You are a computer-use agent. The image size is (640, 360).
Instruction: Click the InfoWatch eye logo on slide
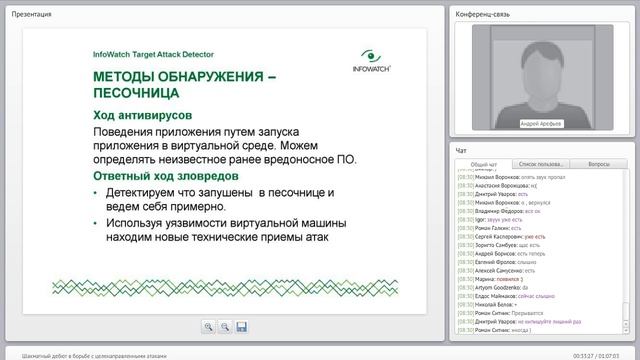click(371, 61)
